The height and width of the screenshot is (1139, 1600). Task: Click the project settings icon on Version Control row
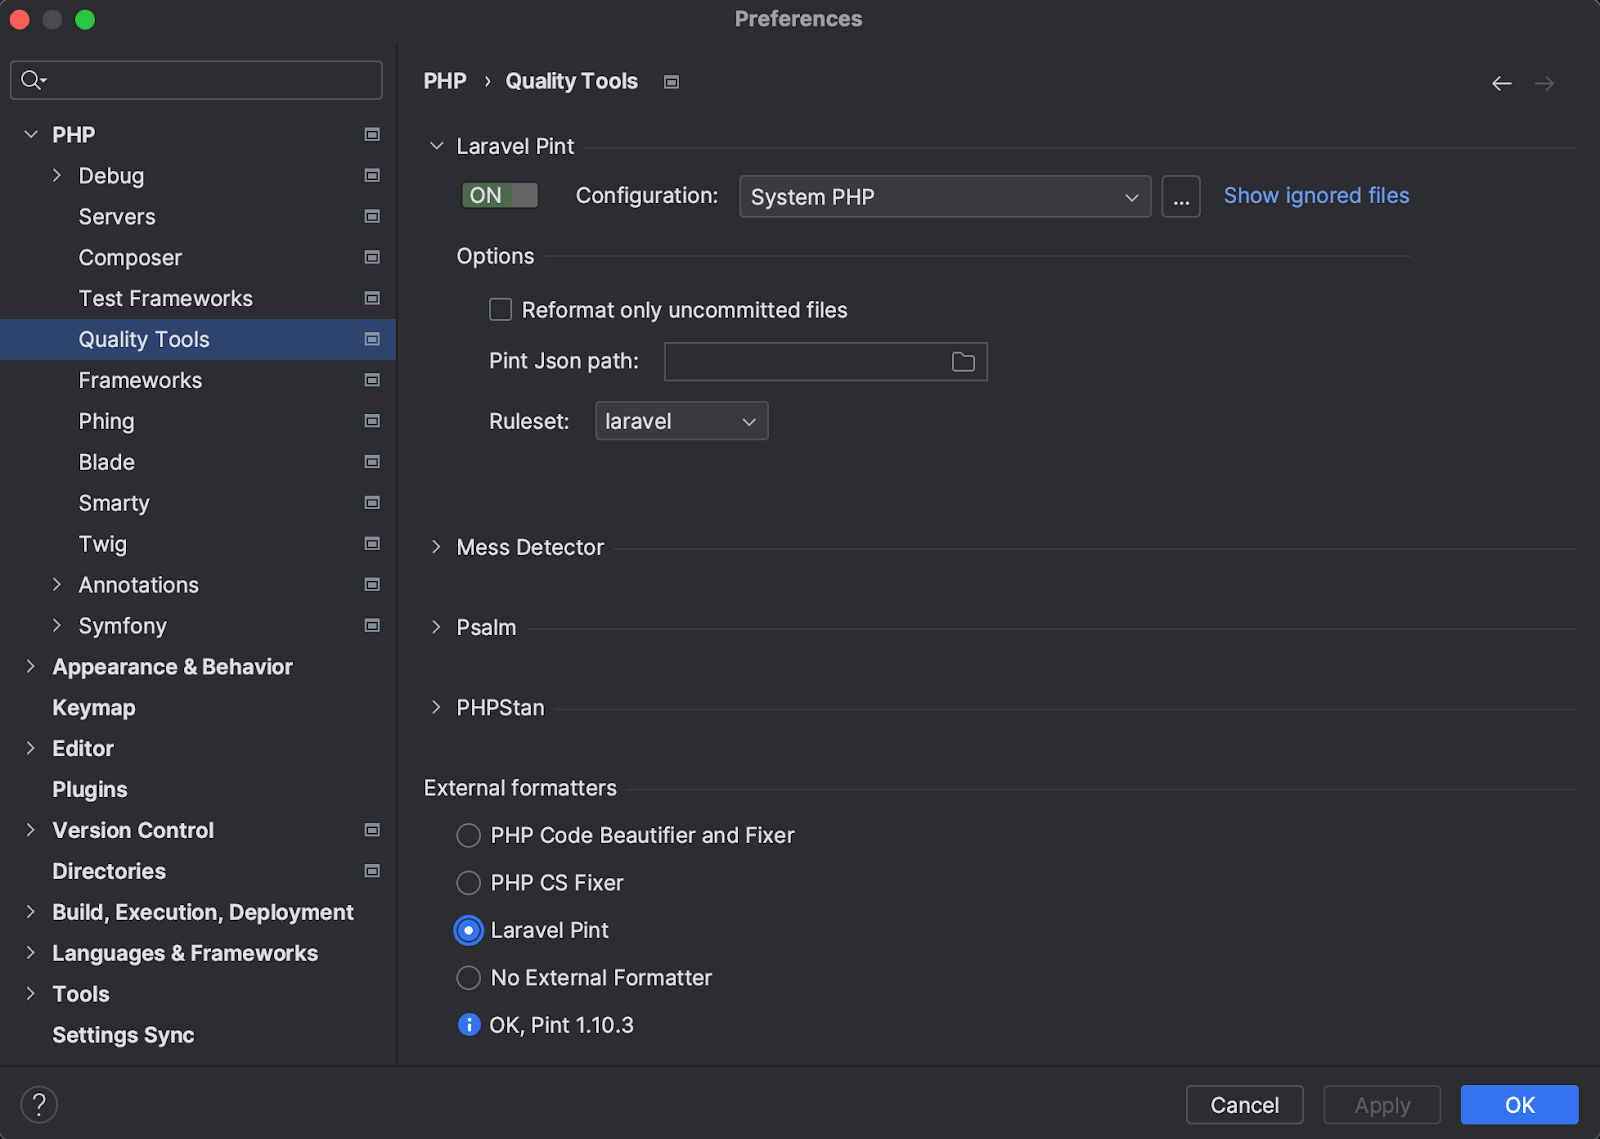pos(372,830)
